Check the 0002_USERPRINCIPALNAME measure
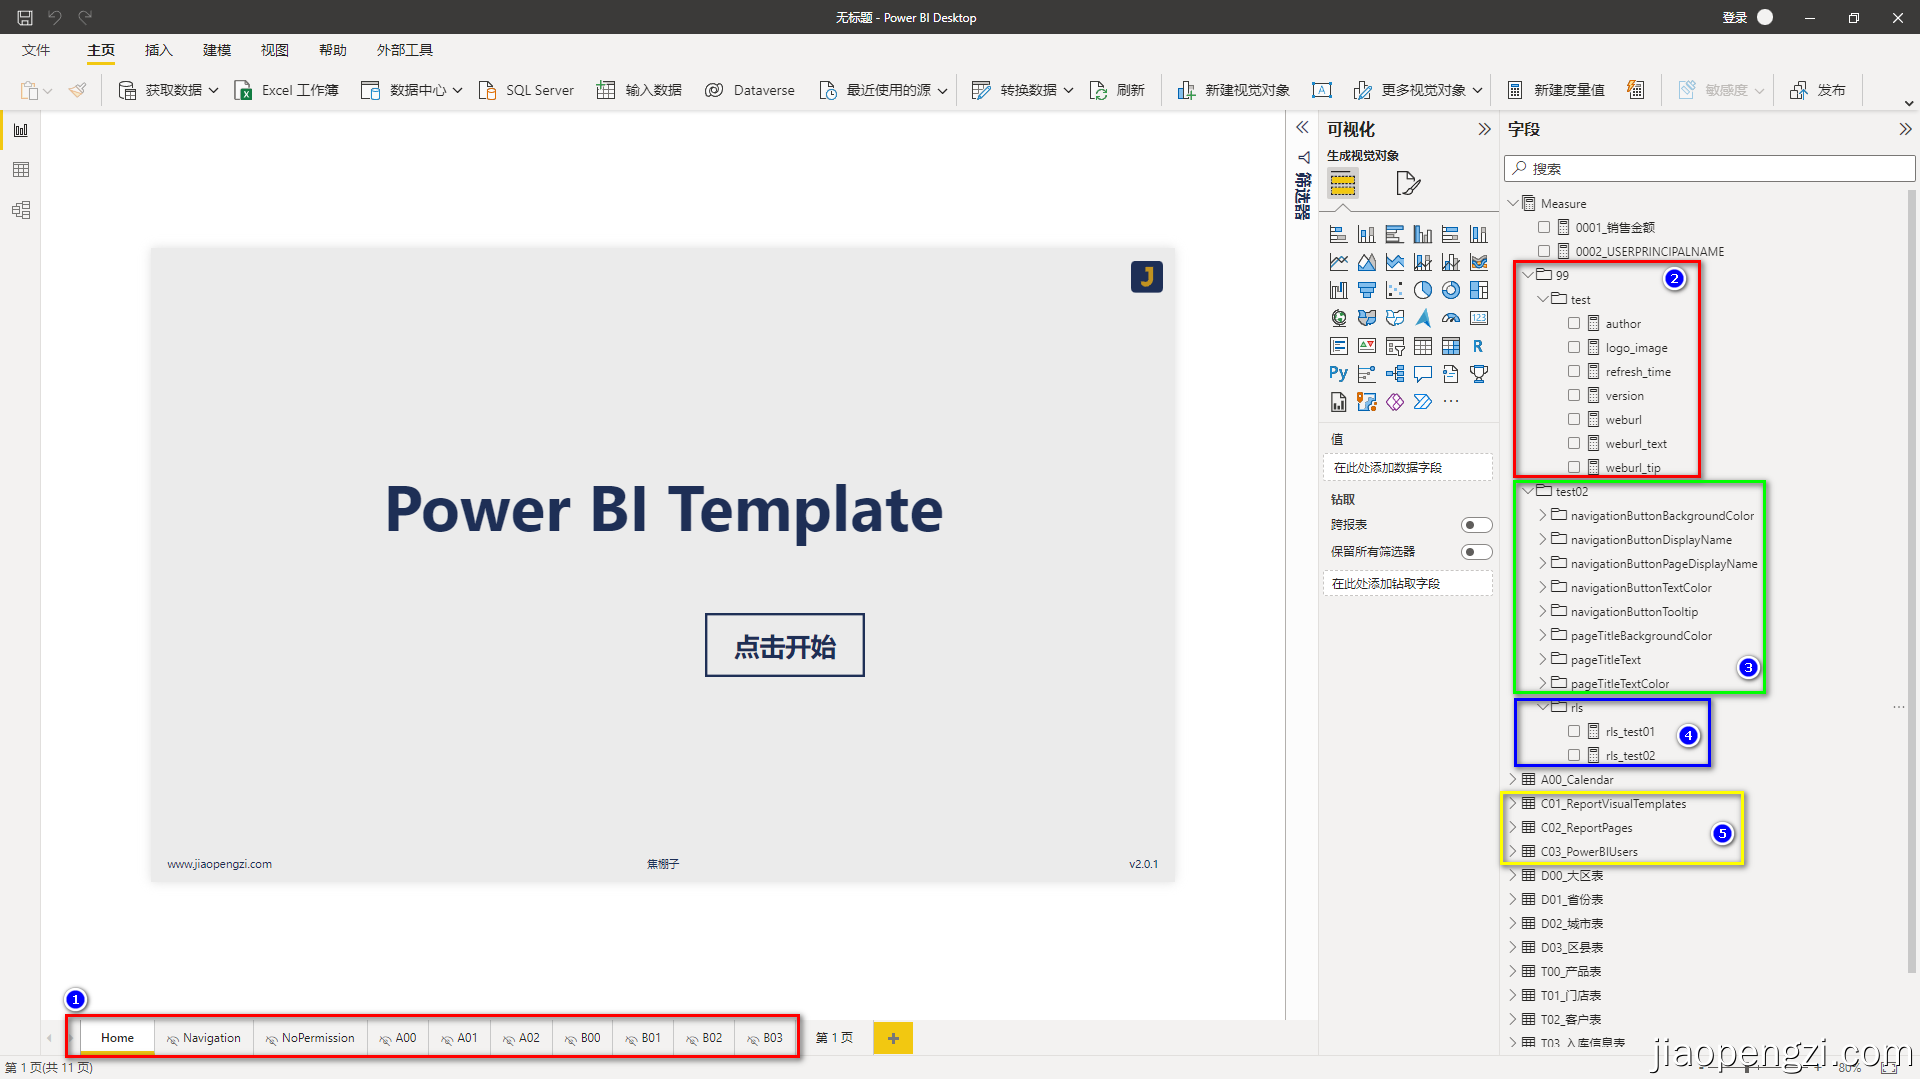 click(1544, 252)
